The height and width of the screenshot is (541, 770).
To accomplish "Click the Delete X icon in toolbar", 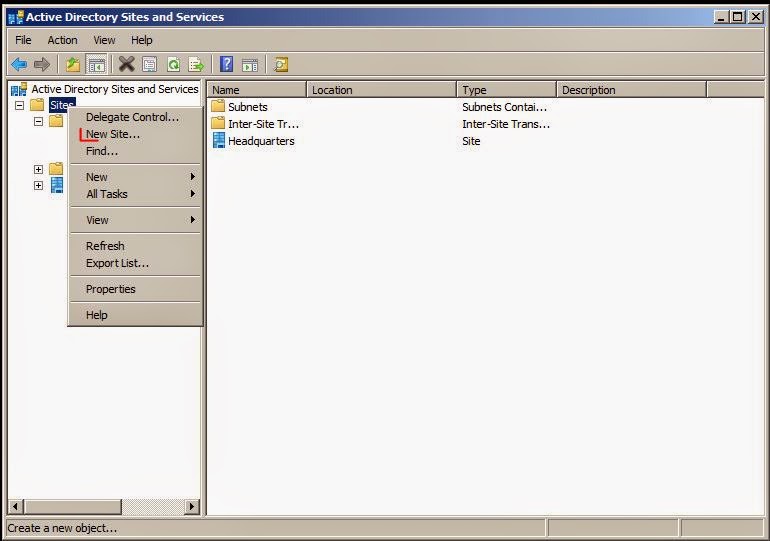I will [126, 64].
